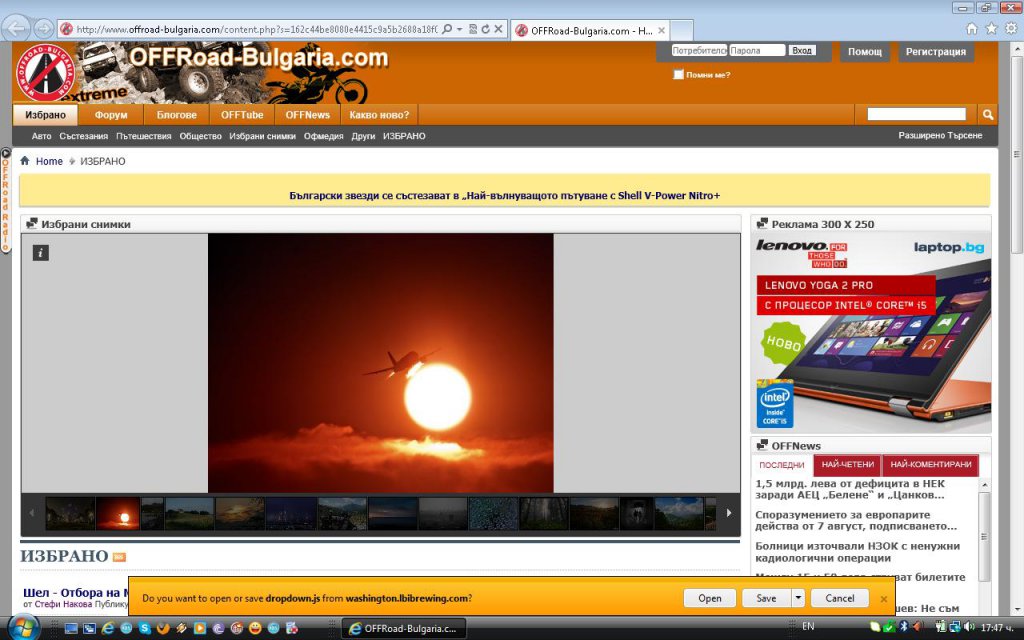Open the OFFTube tab

coord(242,115)
